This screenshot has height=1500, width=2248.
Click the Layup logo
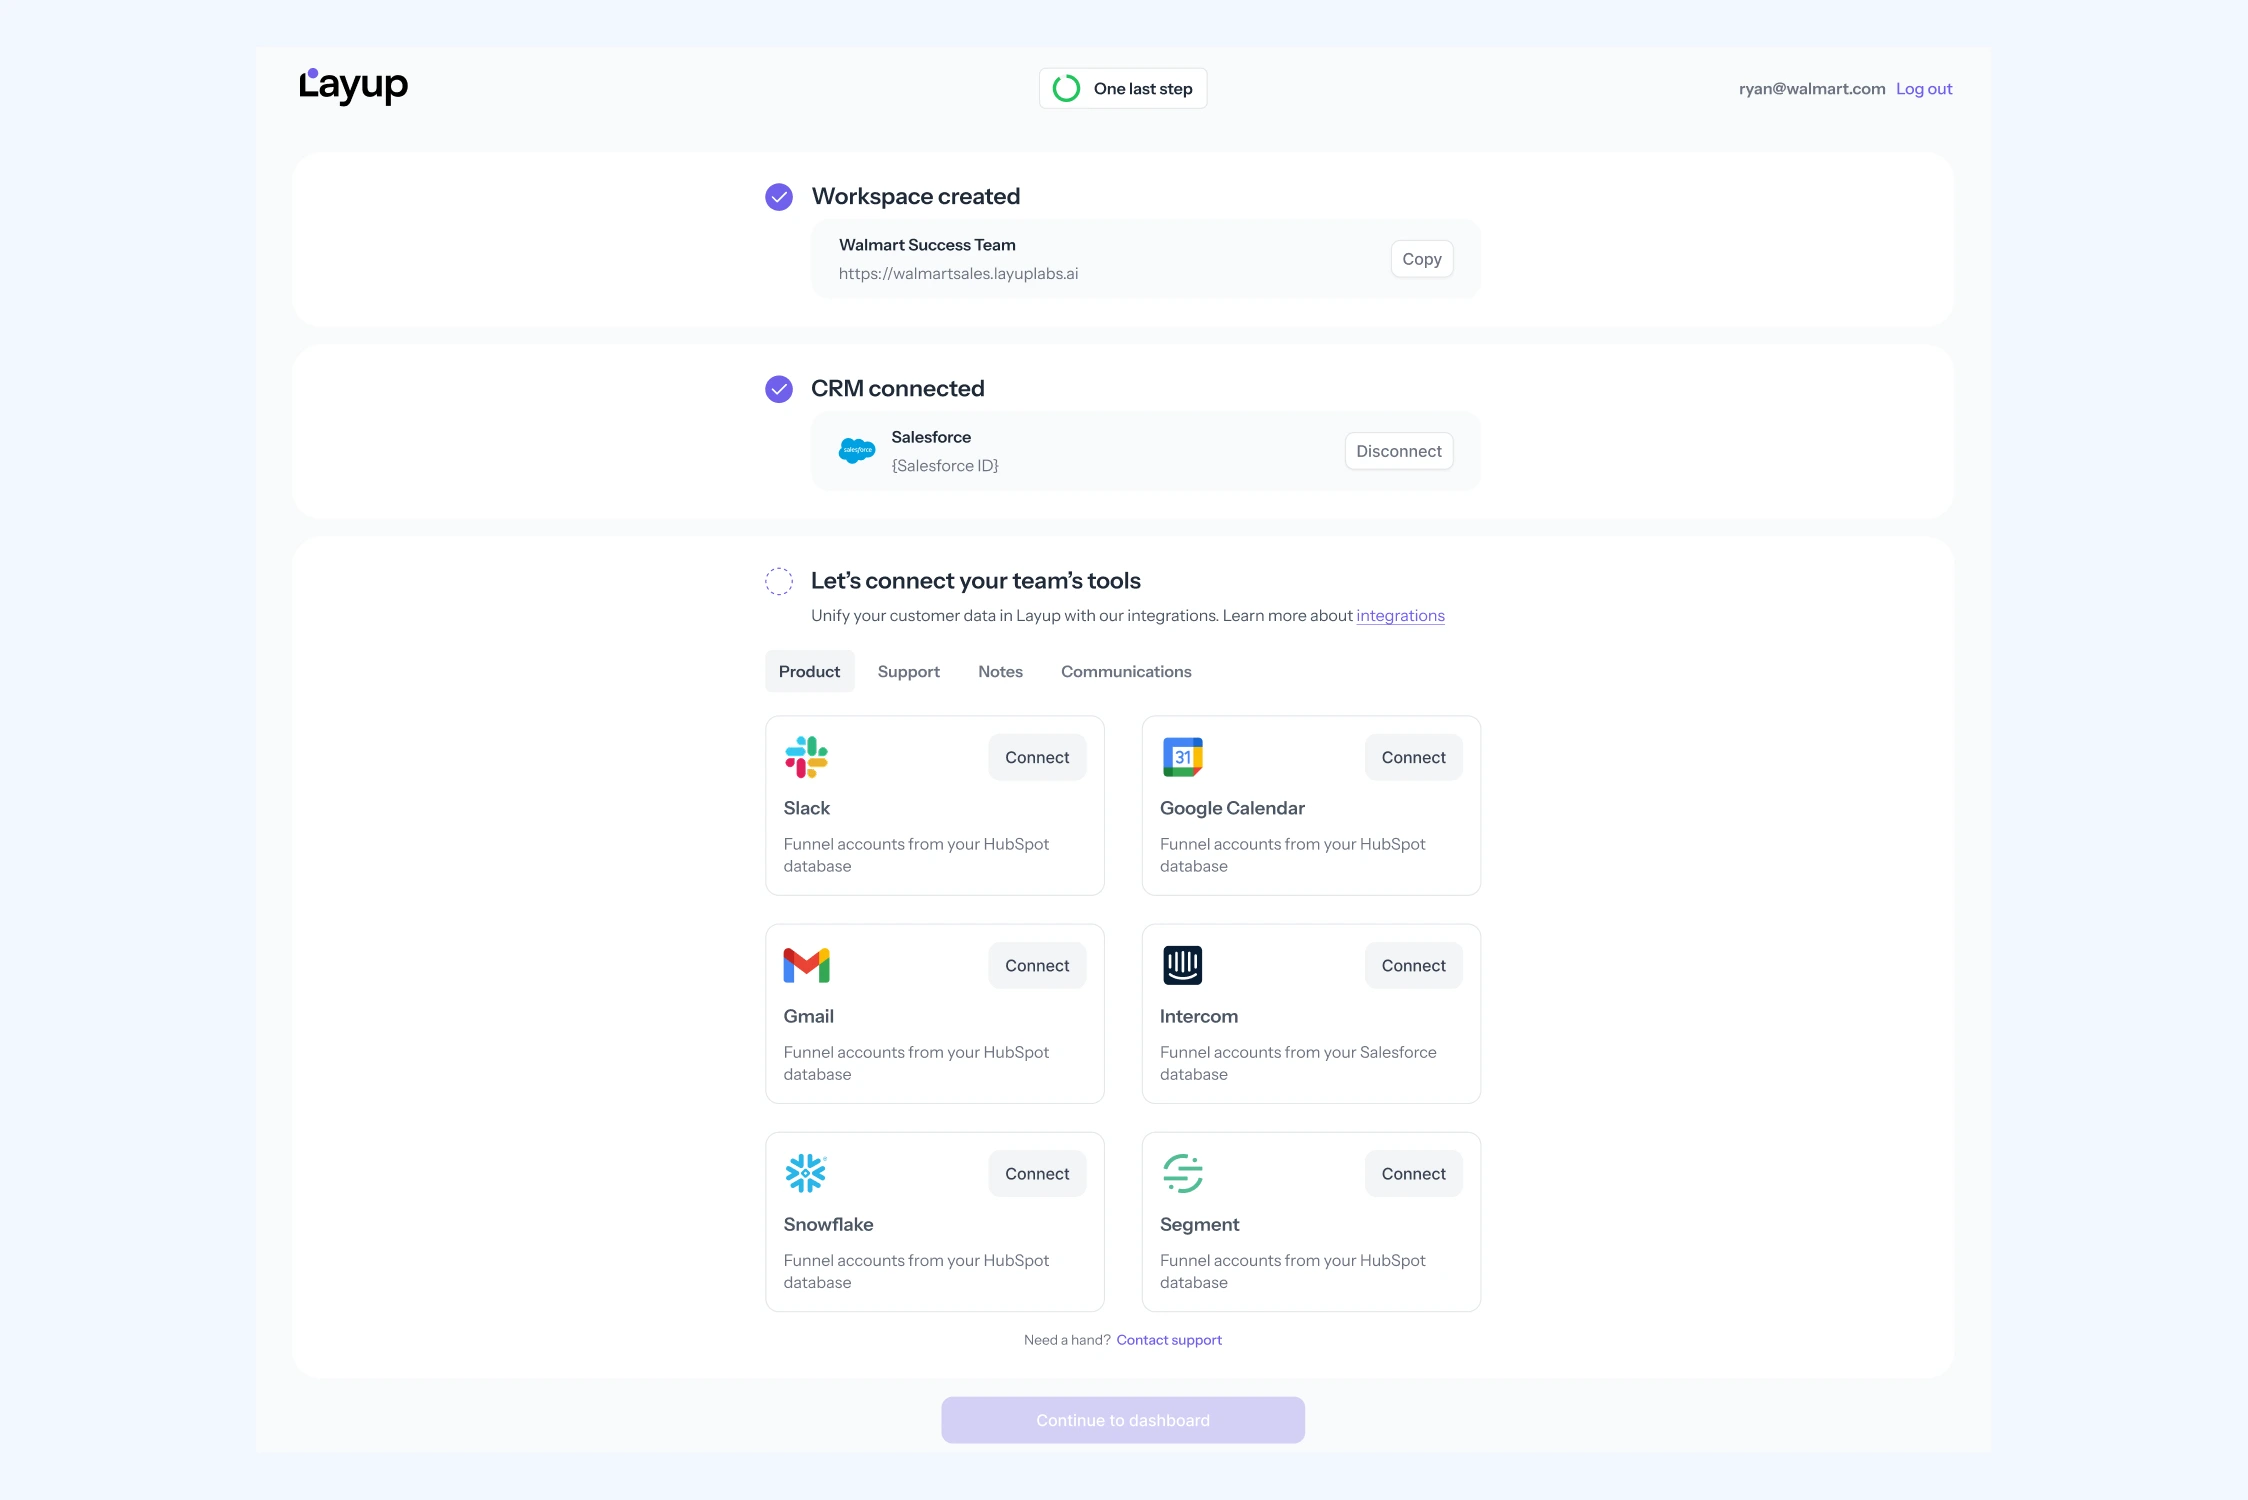click(353, 86)
